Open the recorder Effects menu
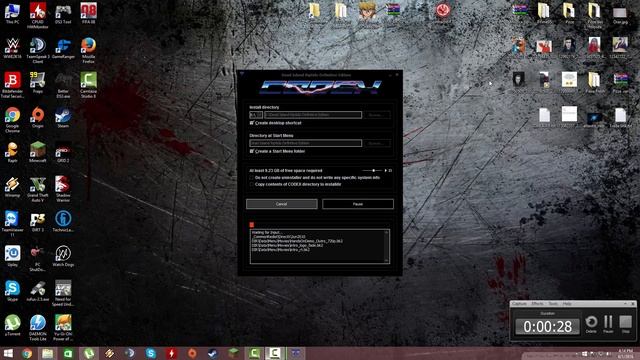Viewport: 640px width, 360px height. 537,304
